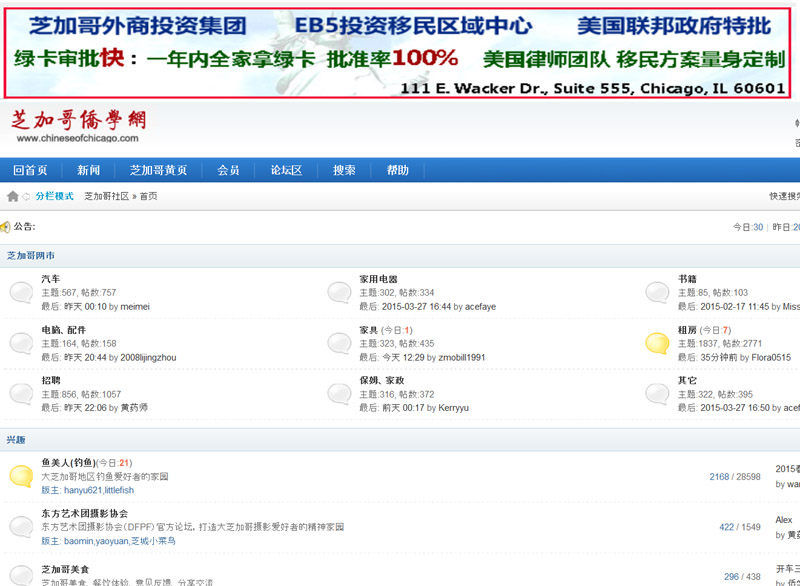Open the 电脑、配件 forum link
This screenshot has height=586, width=800.
point(64,330)
